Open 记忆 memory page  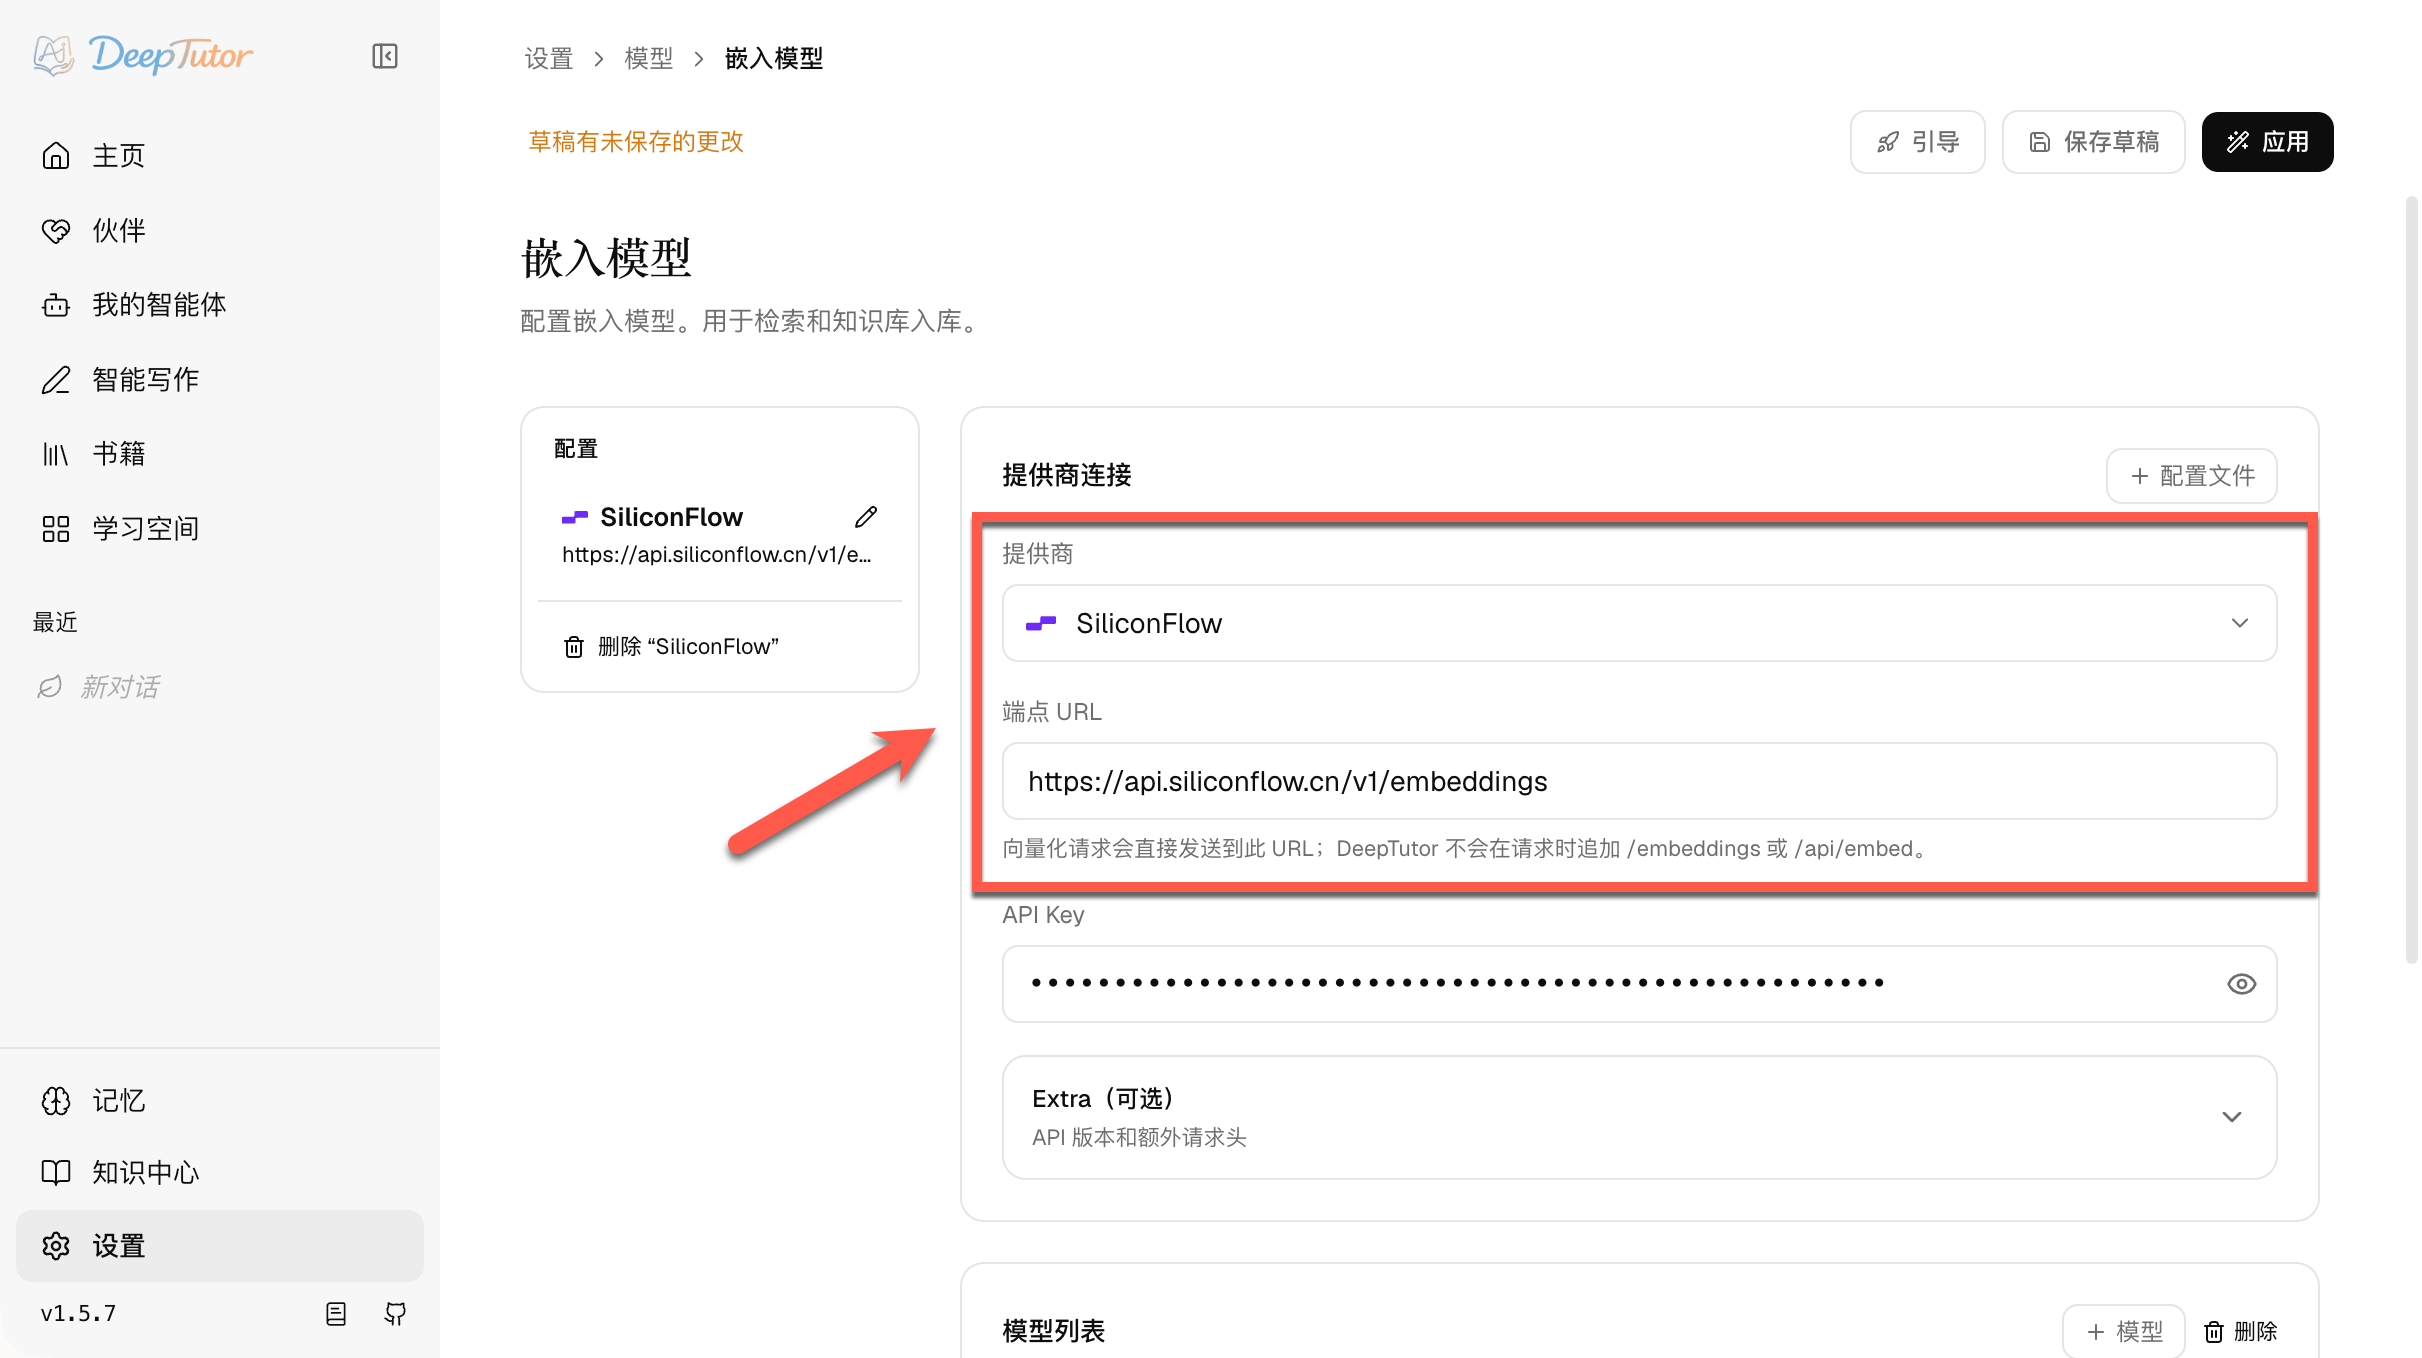(x=219, y=1101)
